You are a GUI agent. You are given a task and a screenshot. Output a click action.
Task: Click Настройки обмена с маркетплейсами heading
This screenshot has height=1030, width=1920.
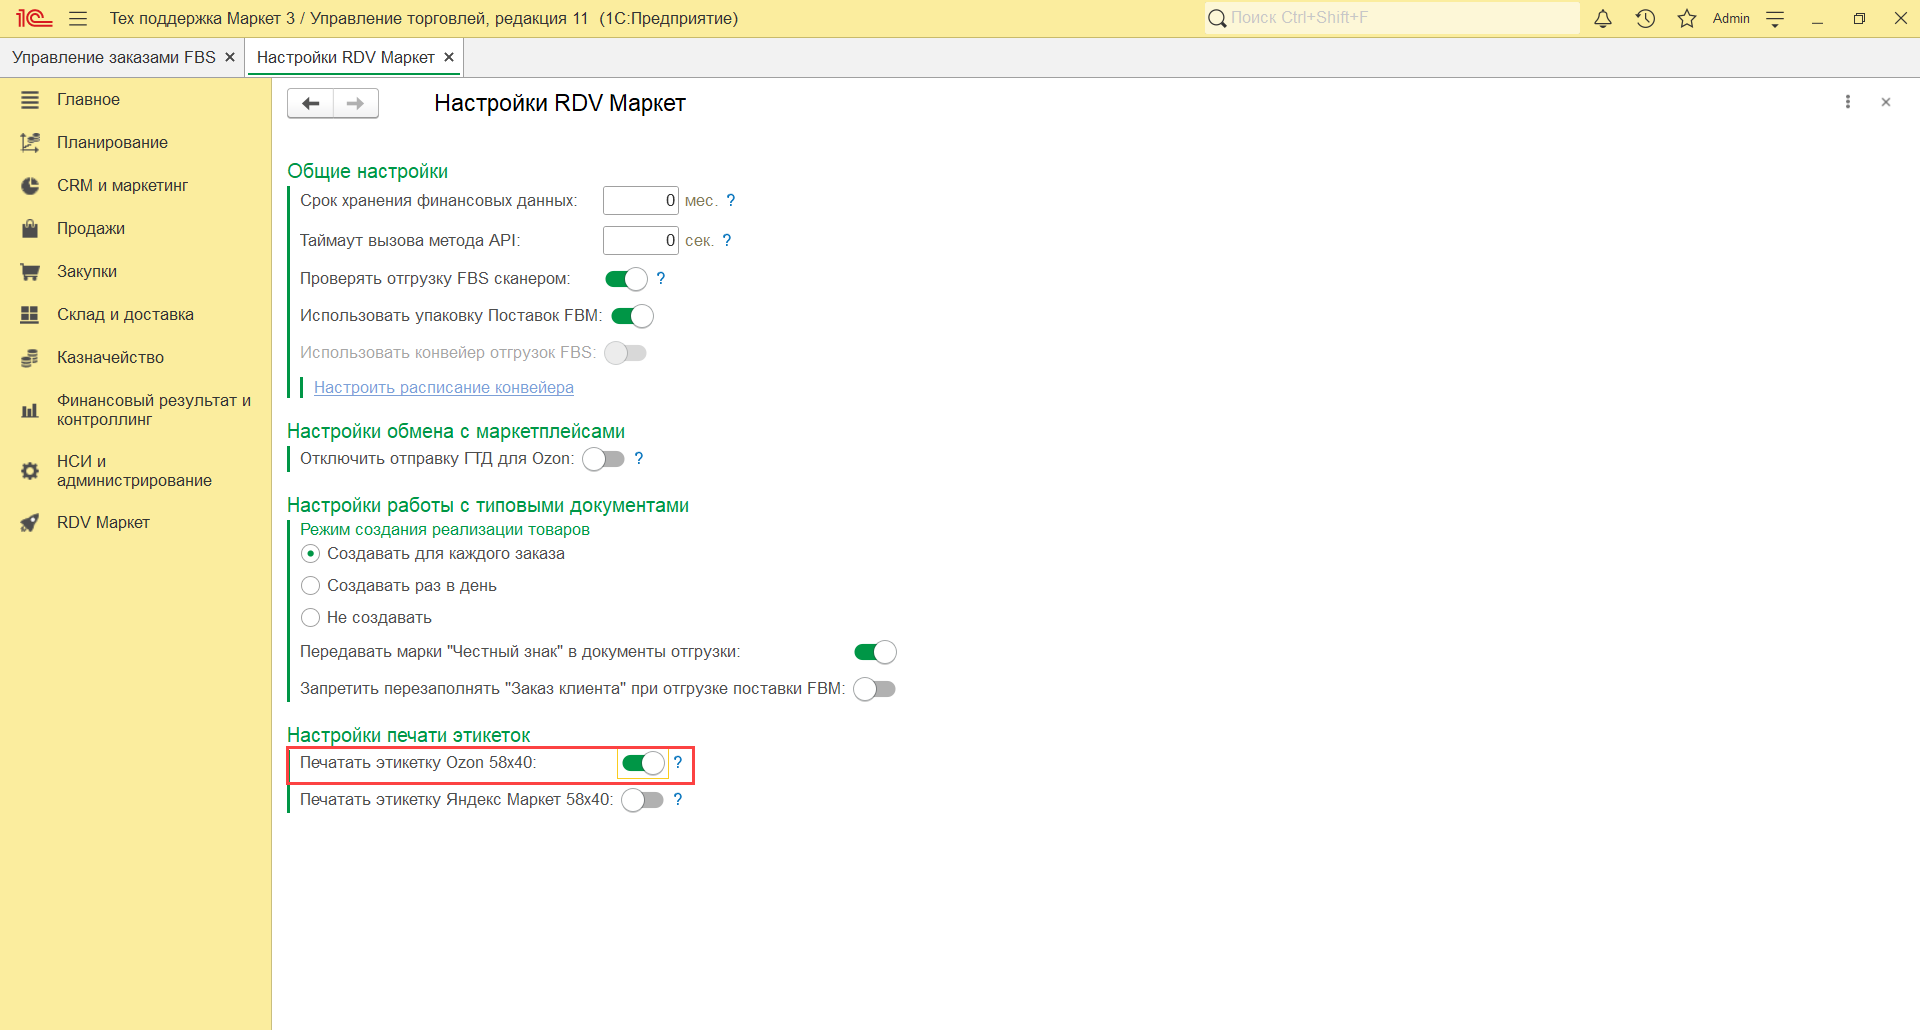456,431
